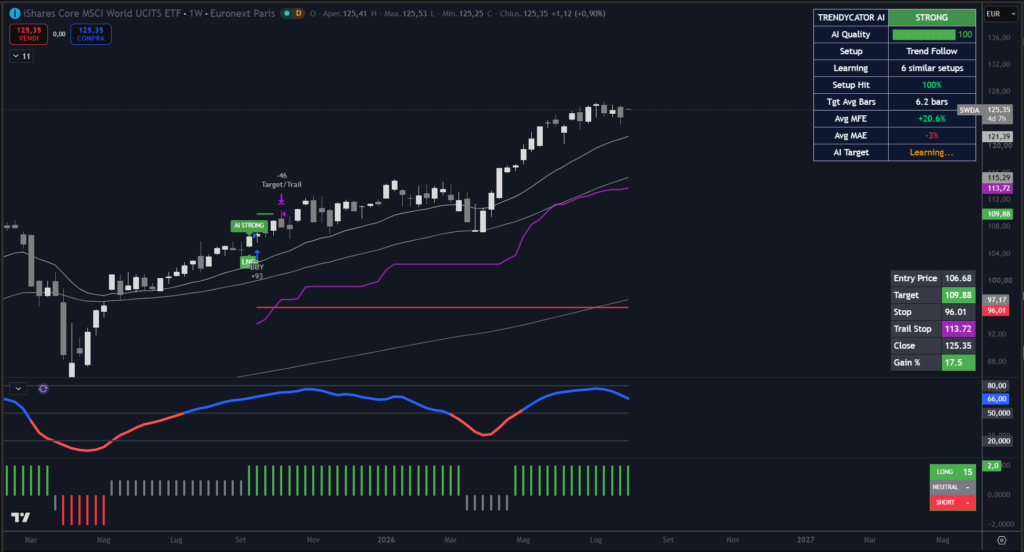1024x552 pixels.
Task: Click the green market status dot
Action: (287, 13)
